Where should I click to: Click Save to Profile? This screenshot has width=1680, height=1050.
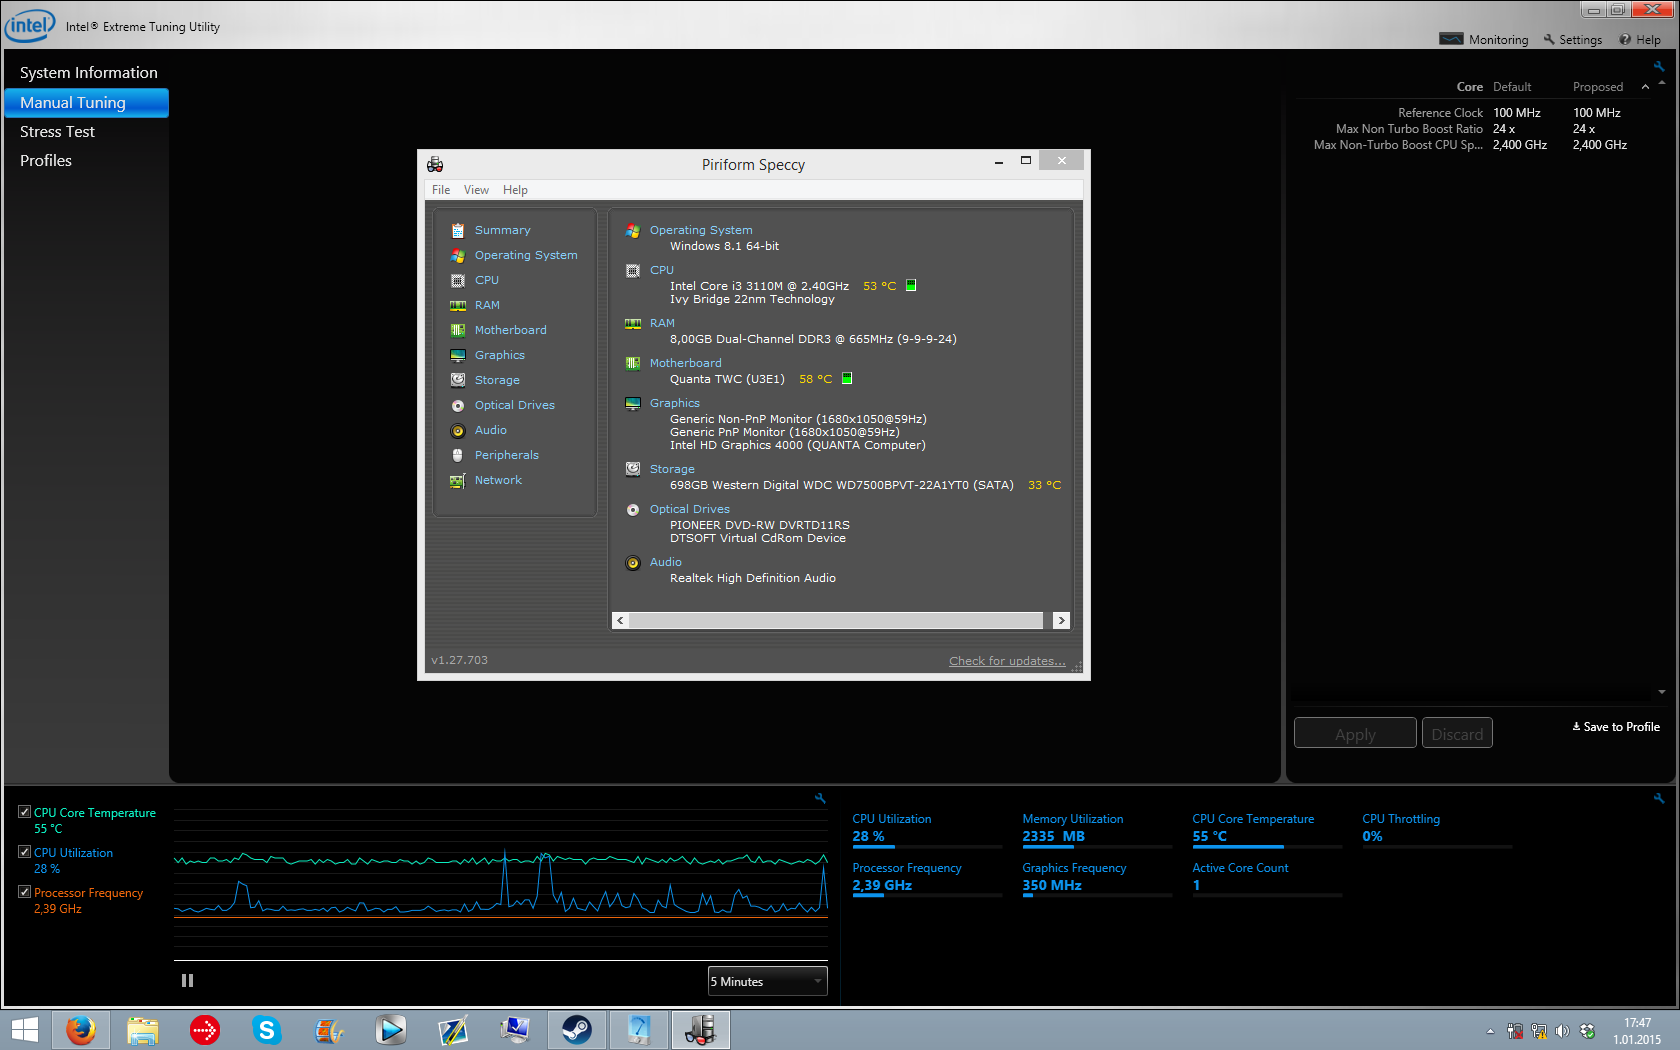point(1616,727)
